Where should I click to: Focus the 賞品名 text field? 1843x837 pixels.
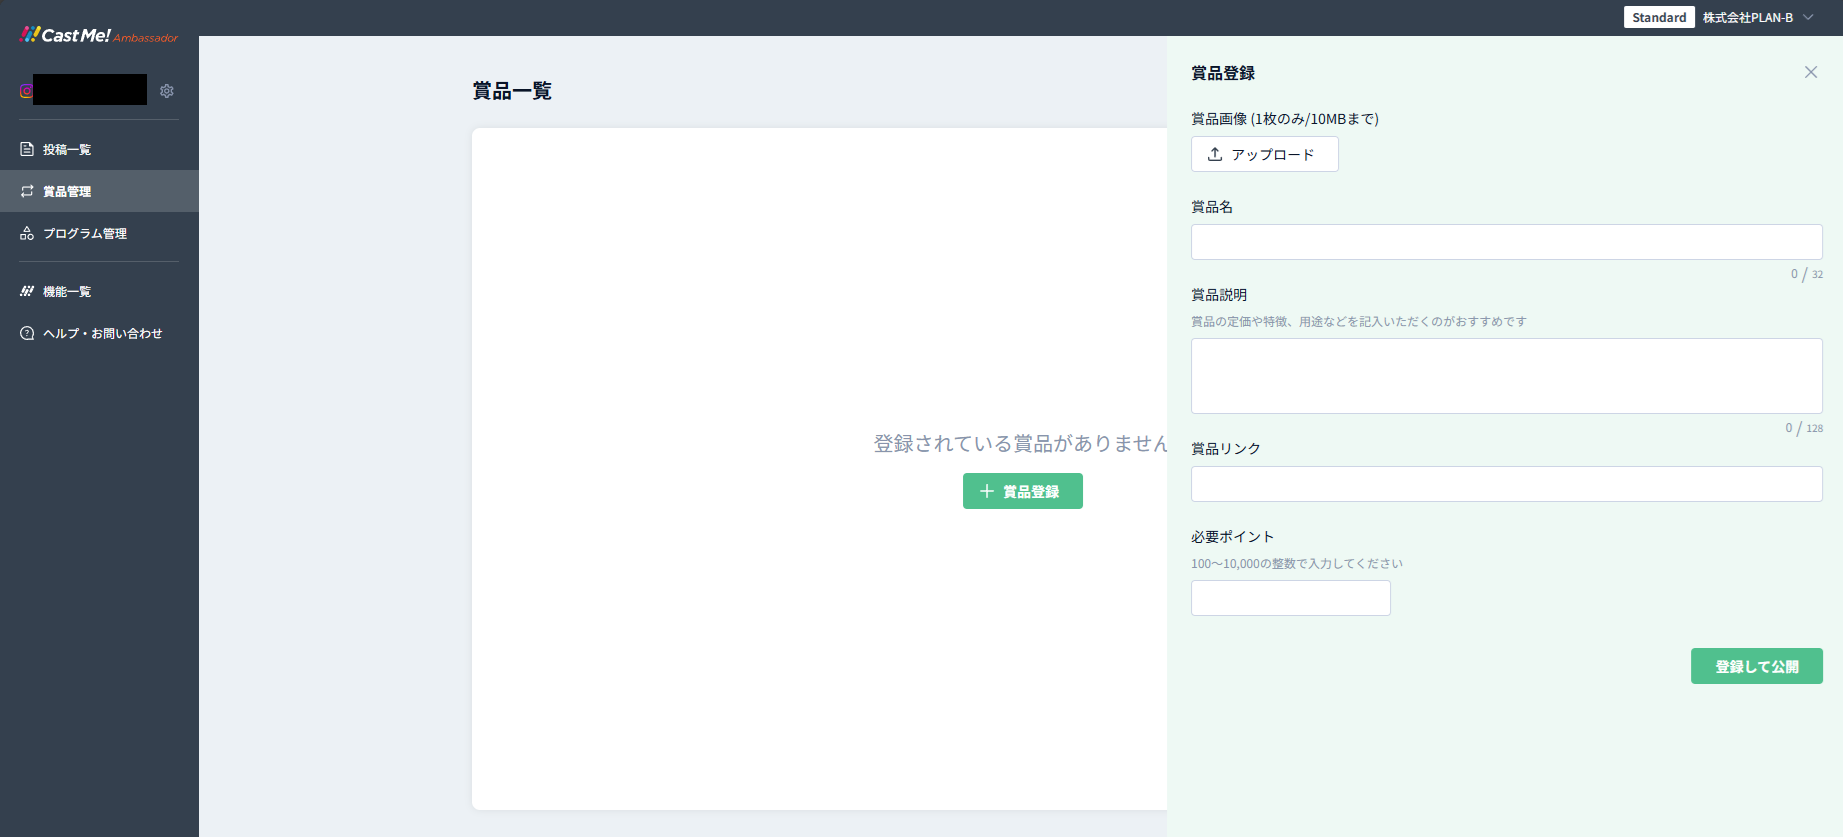1506,242
